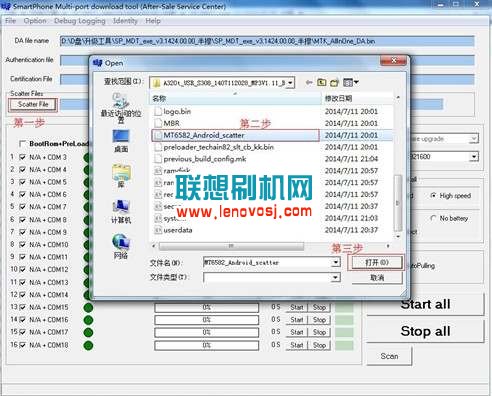Open the upgrade type dropdown in main window
This screenshot has width=492, height=396.
click(474, 139)
